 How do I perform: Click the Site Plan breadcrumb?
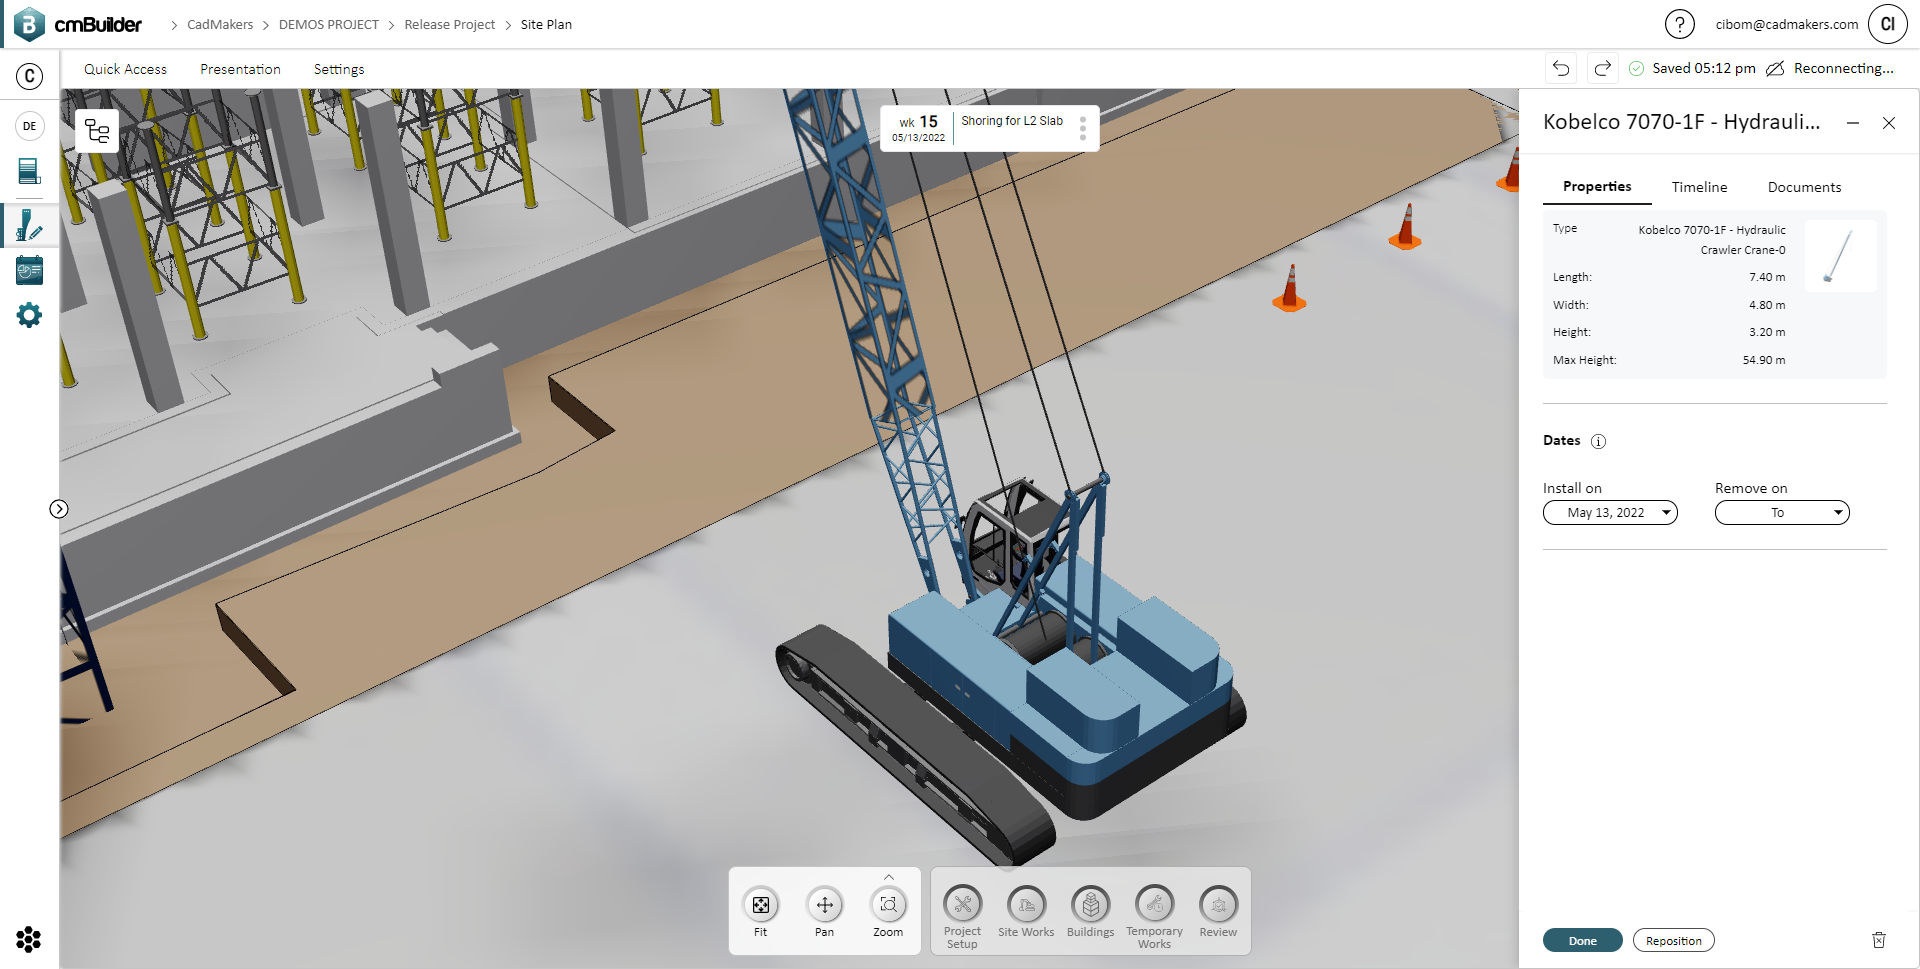click(x=546, y=24)
